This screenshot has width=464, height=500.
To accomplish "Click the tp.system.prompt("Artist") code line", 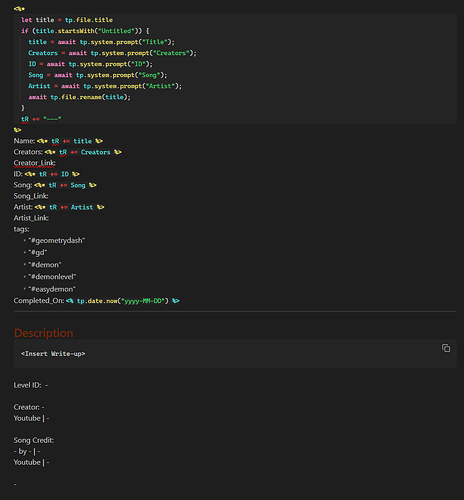I will coord(105,86).
